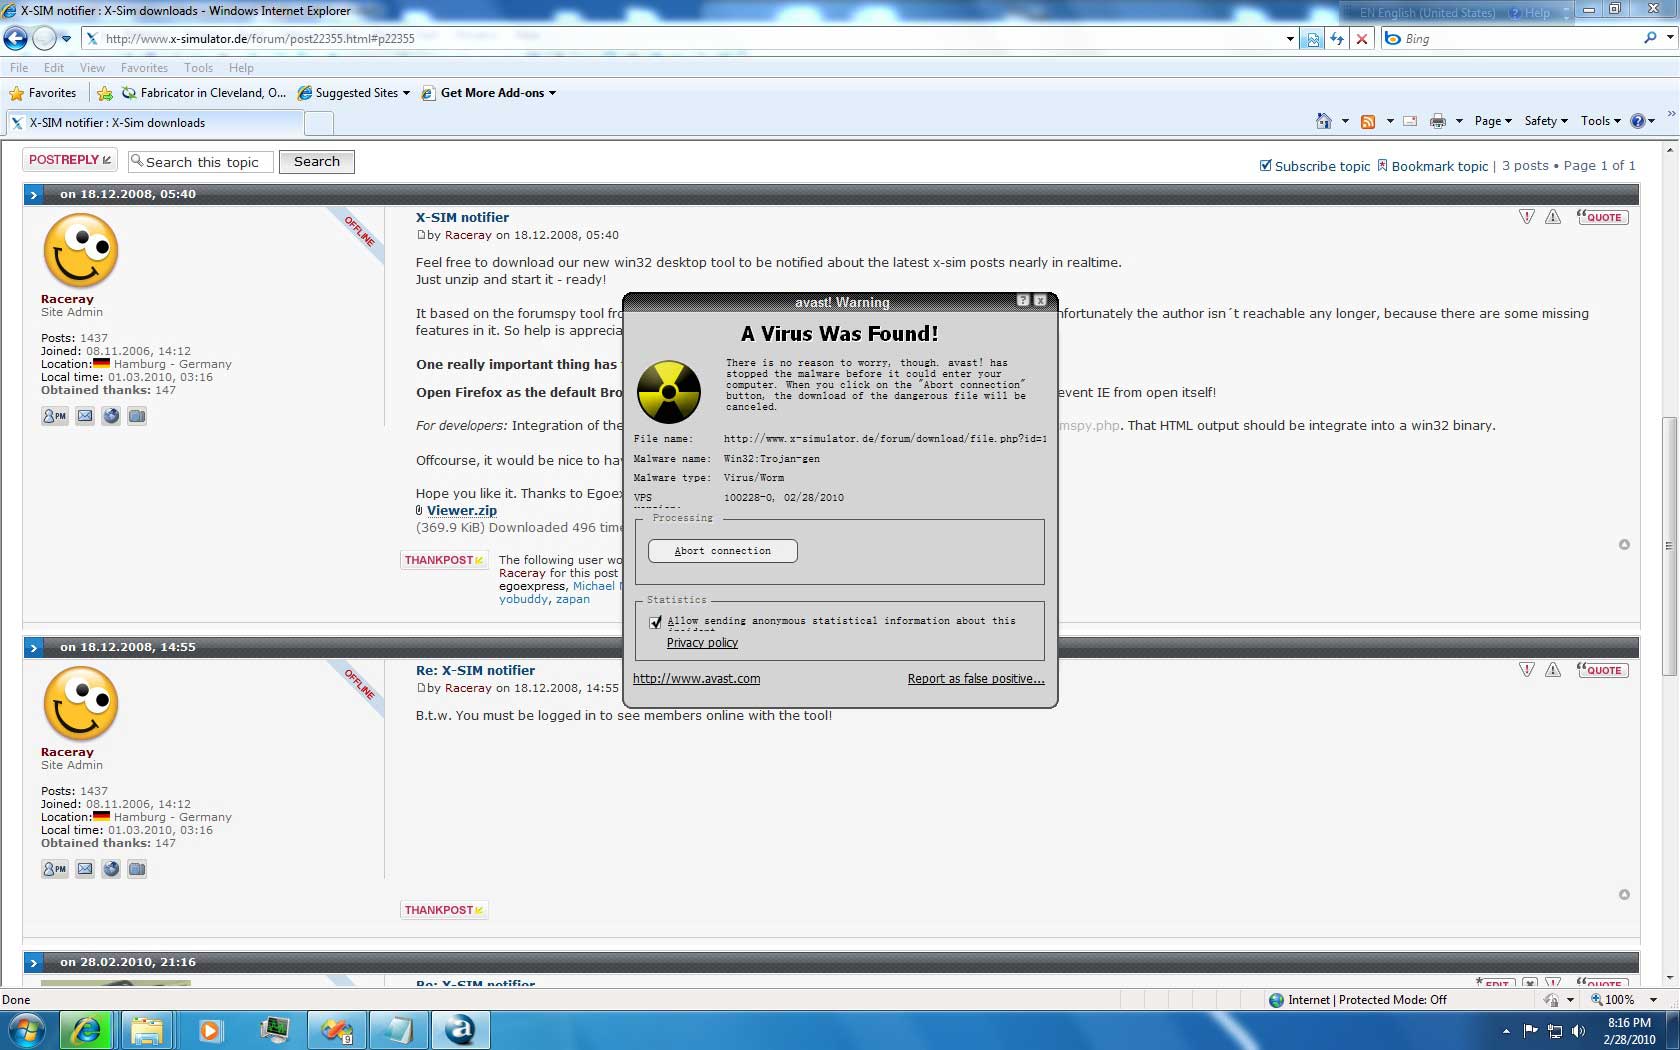Viewport: 1680px width, 1050px height.
Task: Open the Safety dropdown menu
Action: click(1546, 121)
